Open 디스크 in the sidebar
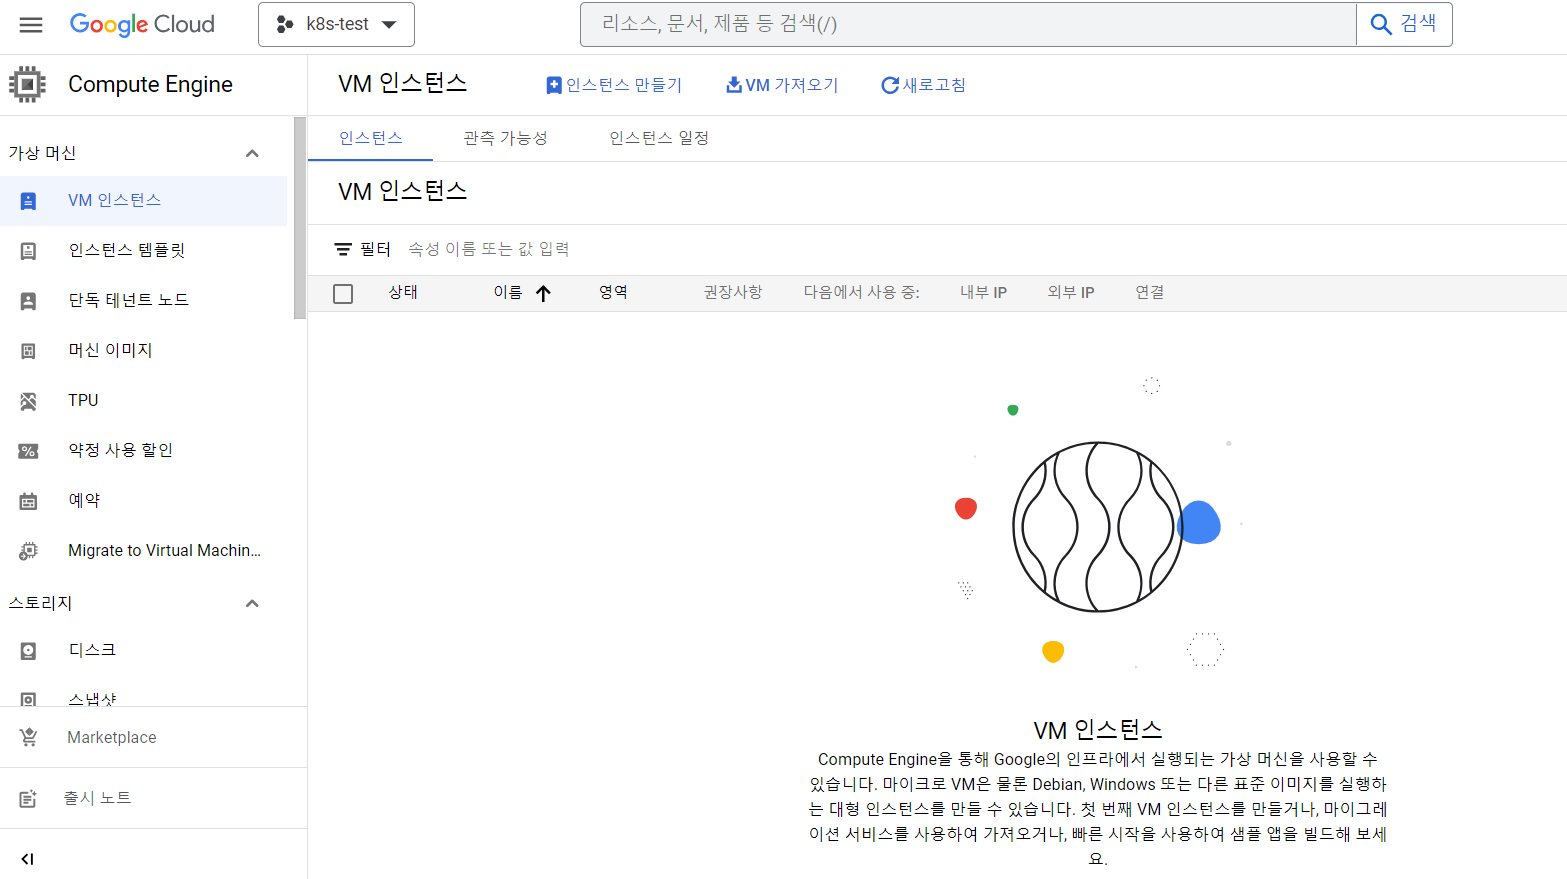Image resolution: width=1567 pixels, height=879 pixels. [144, 651]
